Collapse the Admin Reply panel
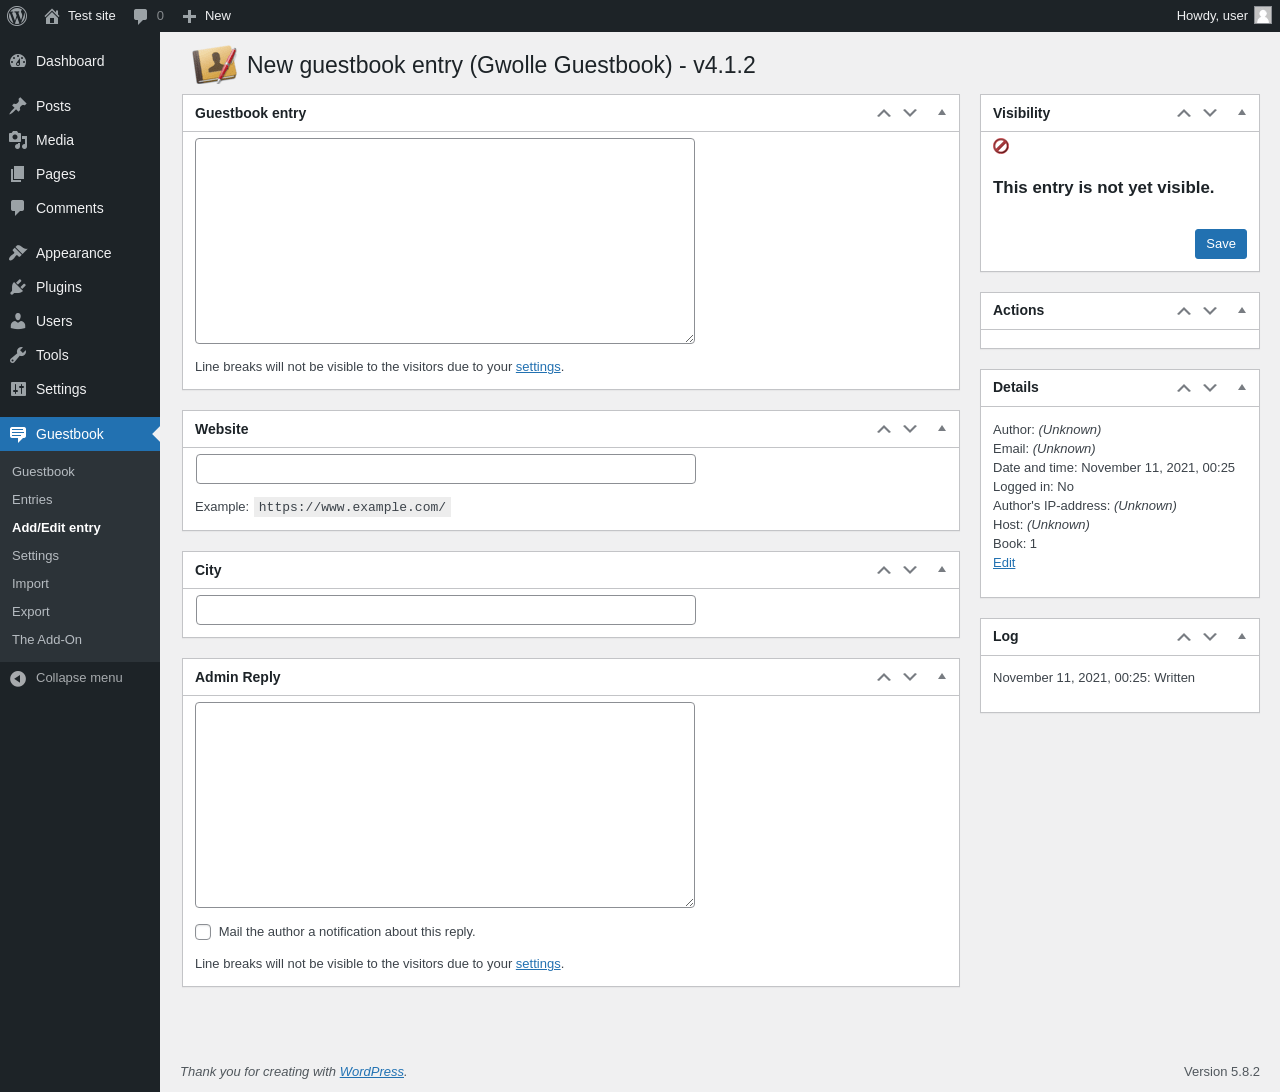This screenshot has width=1280, height=1092. click(942, 677)
